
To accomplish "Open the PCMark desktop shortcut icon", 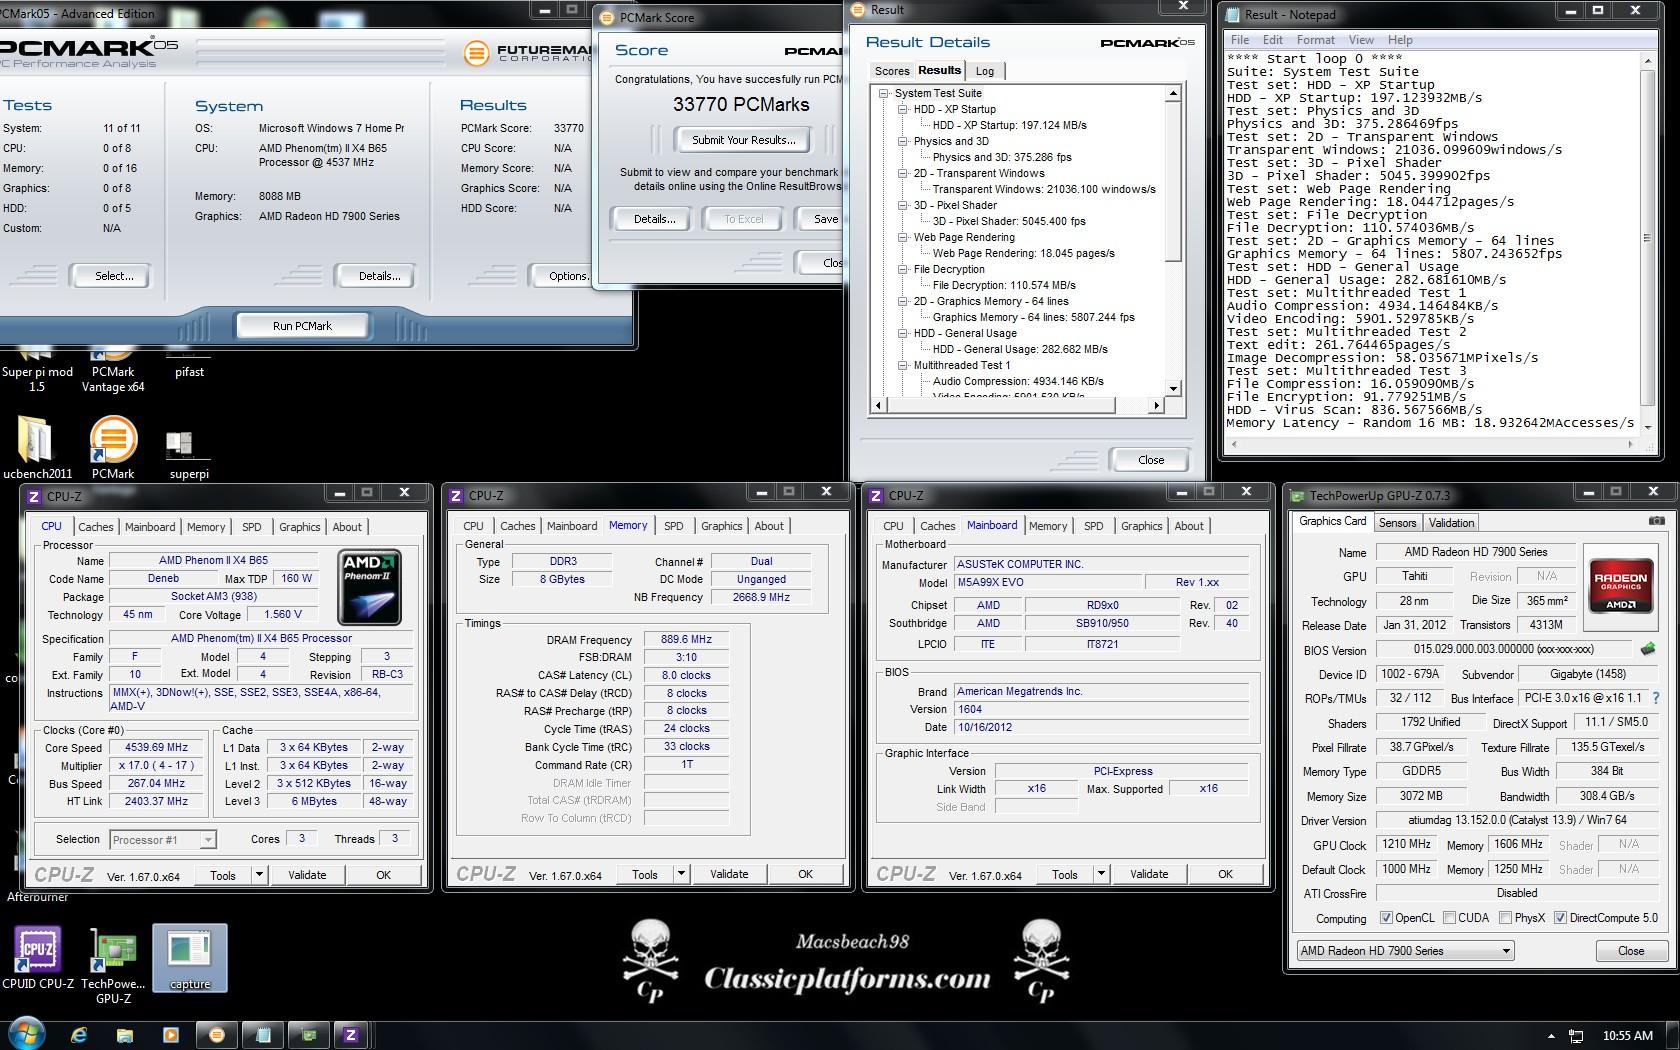I will 113,448.
